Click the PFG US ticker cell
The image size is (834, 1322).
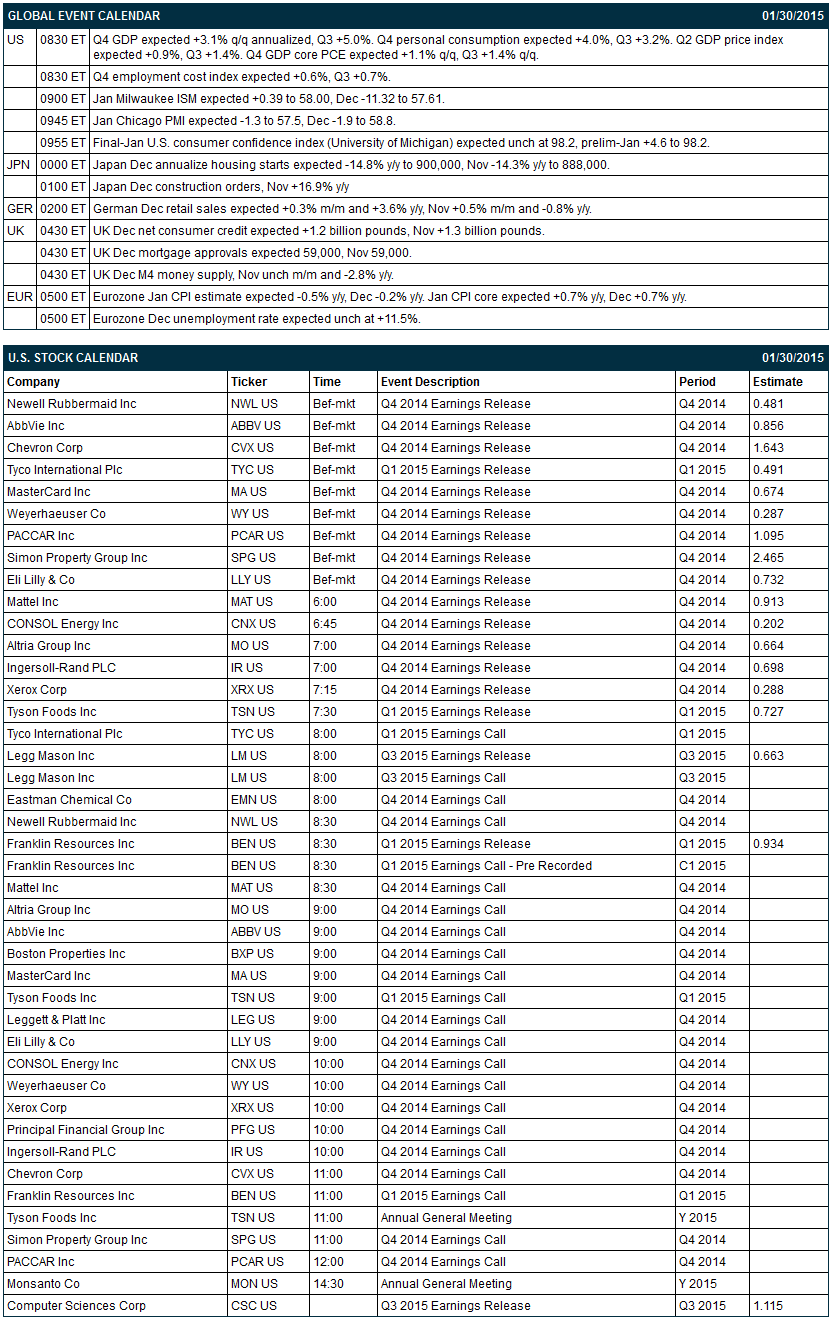click(x=268, y=1130)
